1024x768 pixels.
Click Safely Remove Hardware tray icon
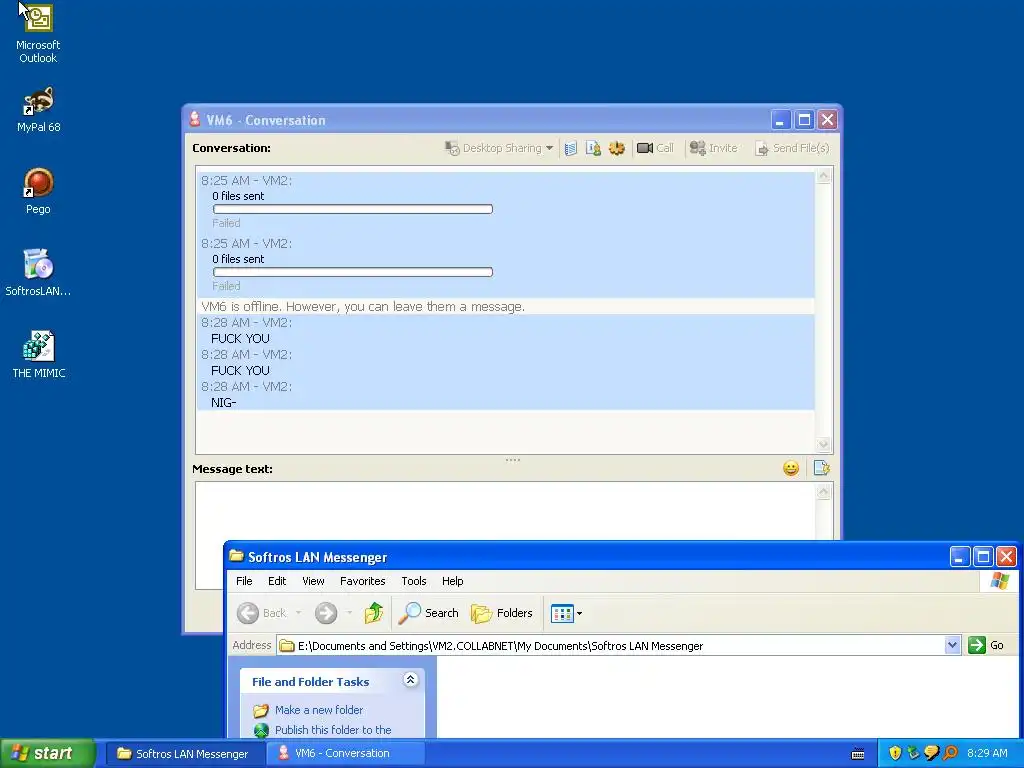pos(913,754)
